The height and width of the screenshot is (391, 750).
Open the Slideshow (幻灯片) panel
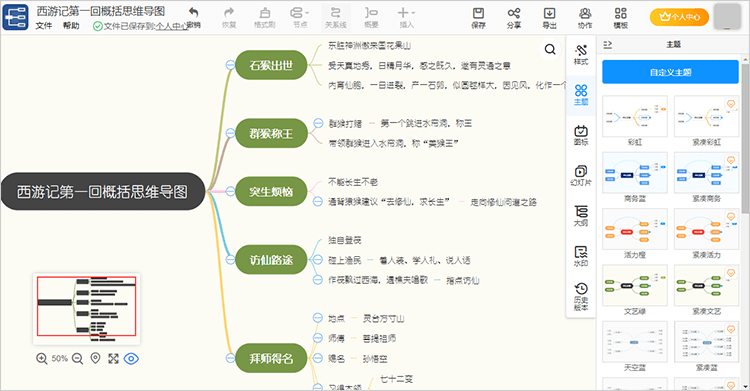pos(581,176)
